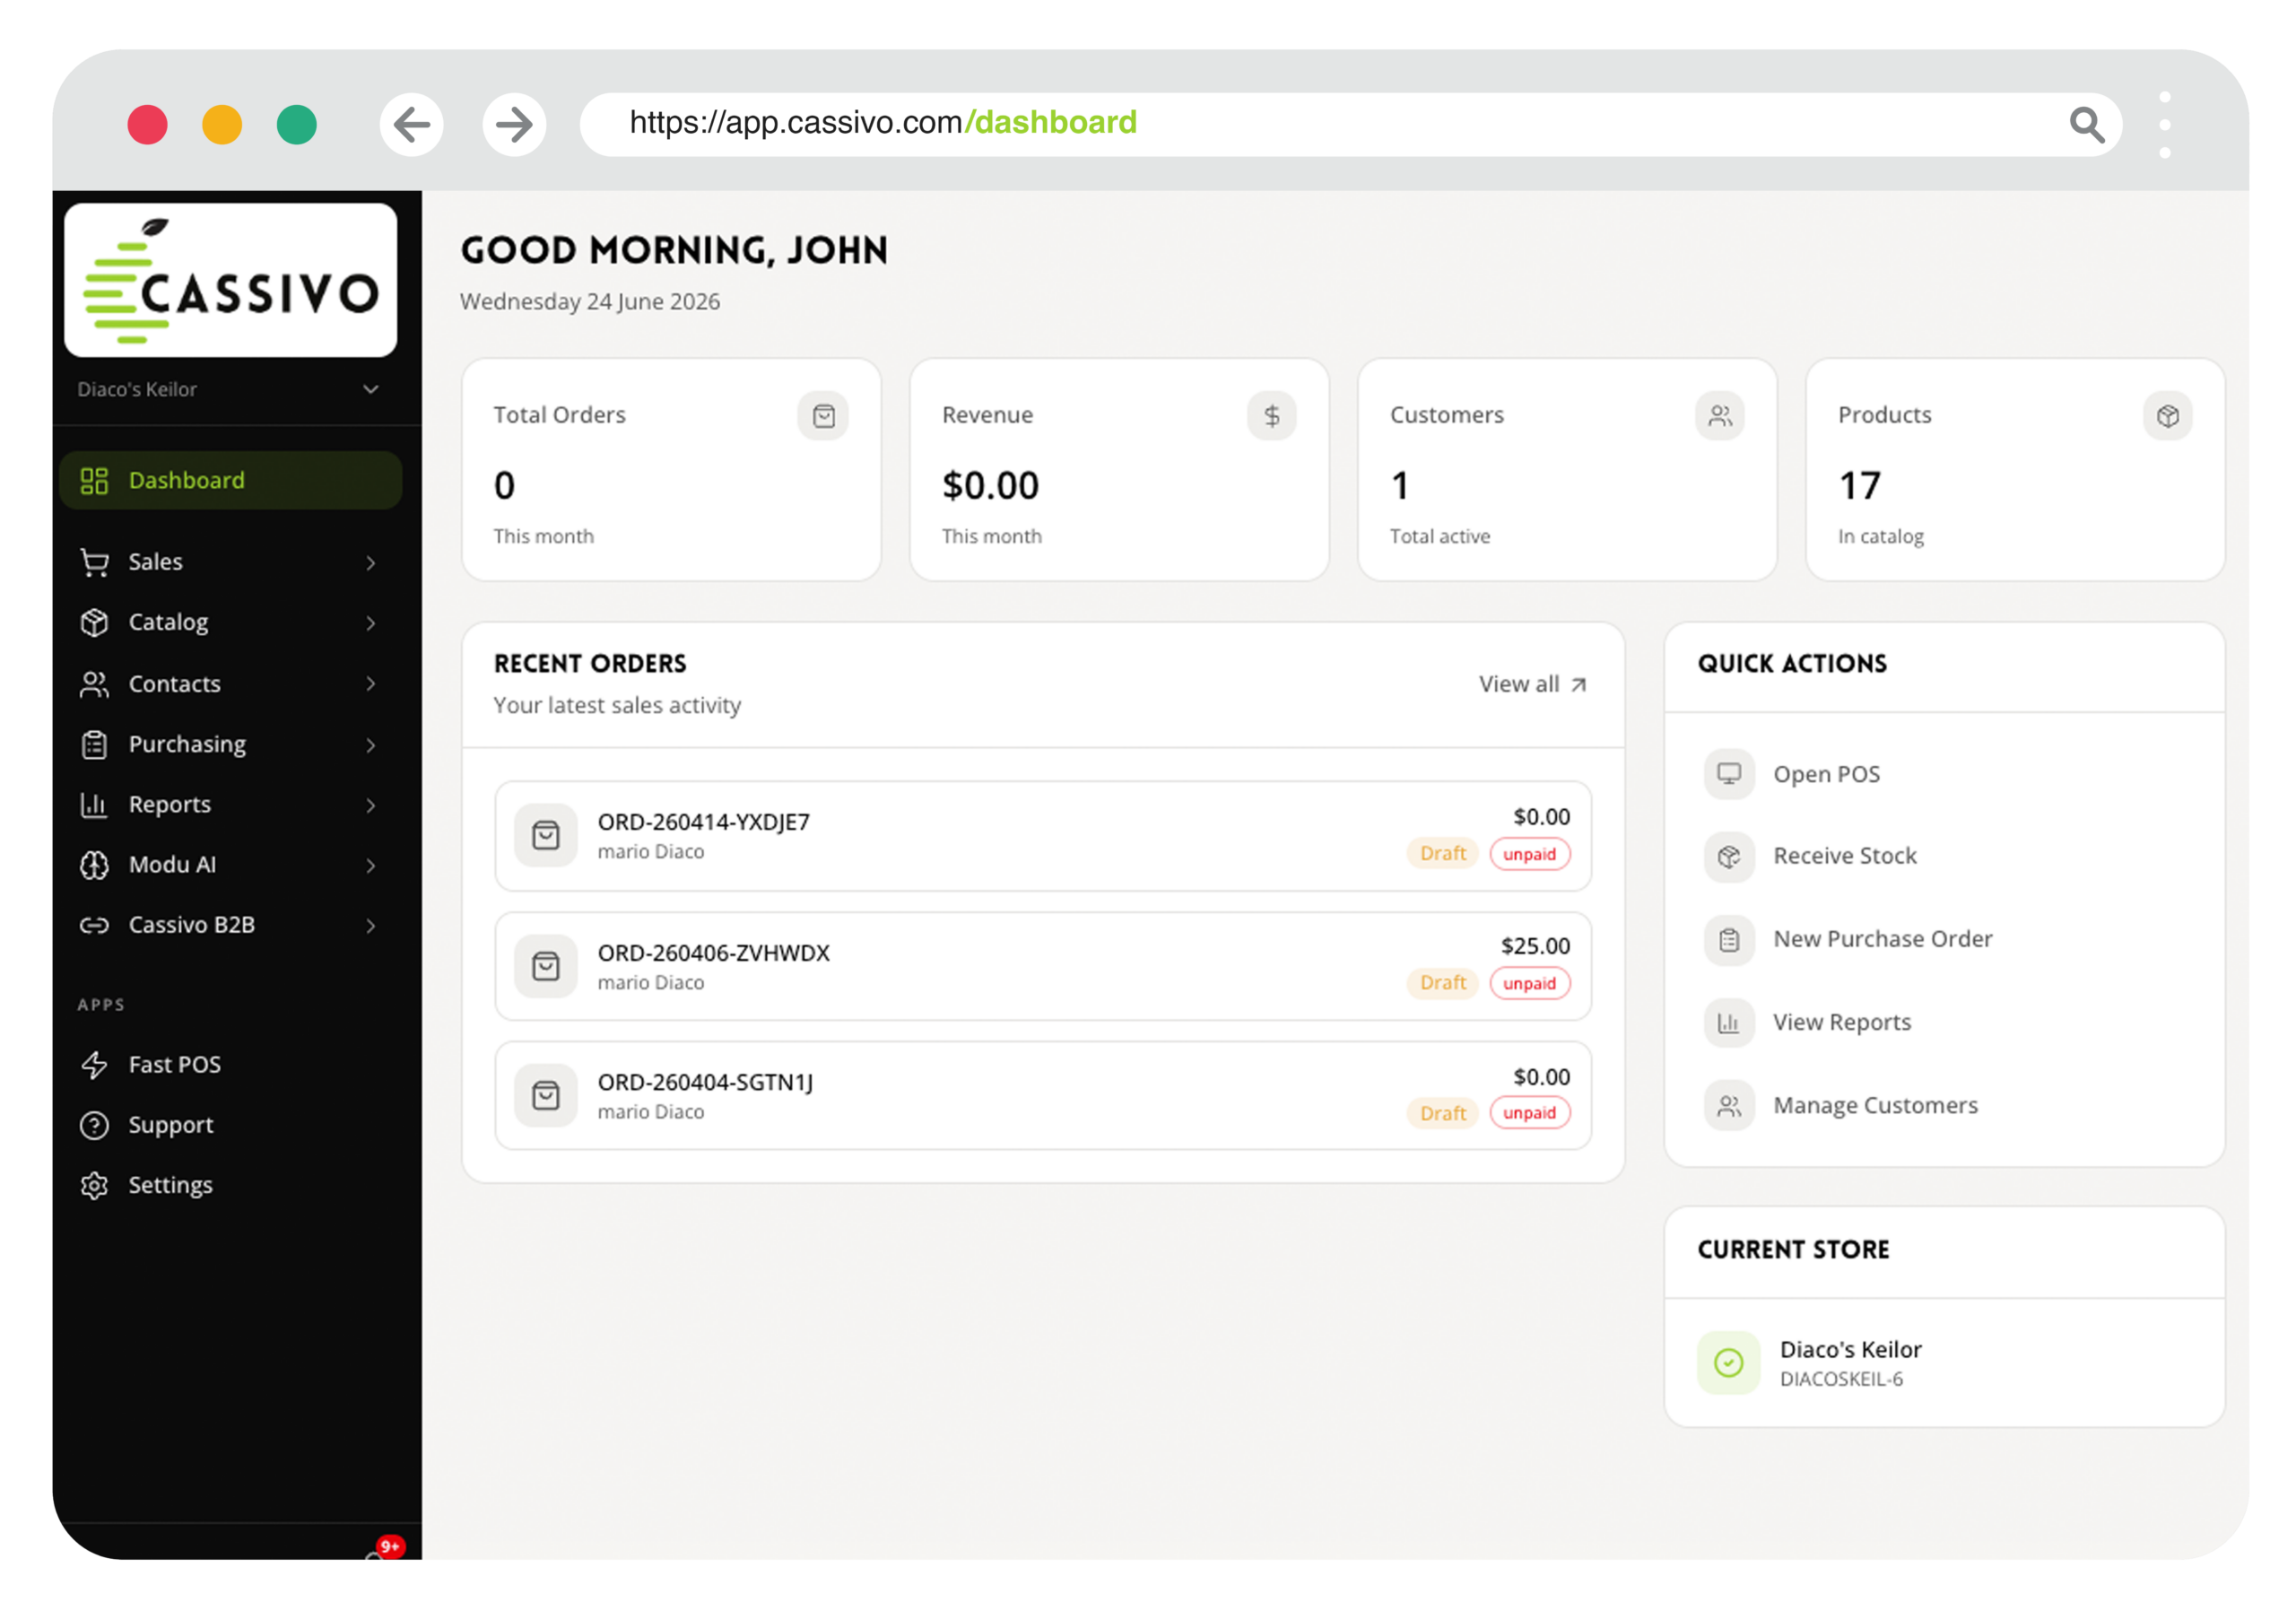Open the browser three-dot menu
Screen dimensions: 2296x1602
pyautogui.click(x=2165, y=125)
